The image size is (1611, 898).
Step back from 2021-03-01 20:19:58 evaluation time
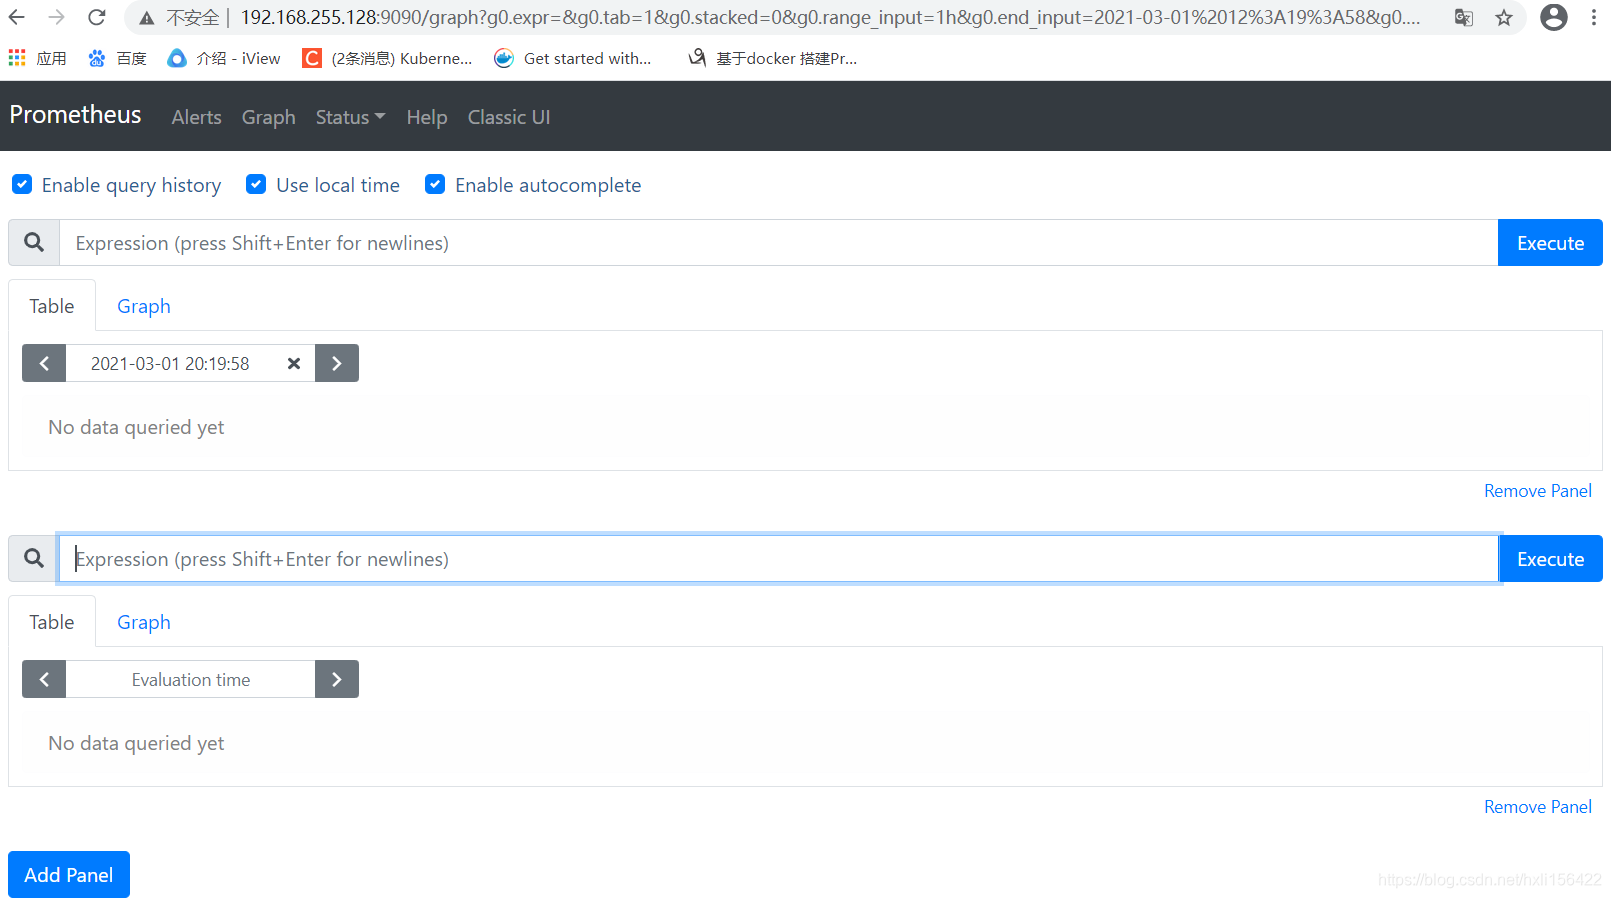pyautogui.click(x=44, y=363)
